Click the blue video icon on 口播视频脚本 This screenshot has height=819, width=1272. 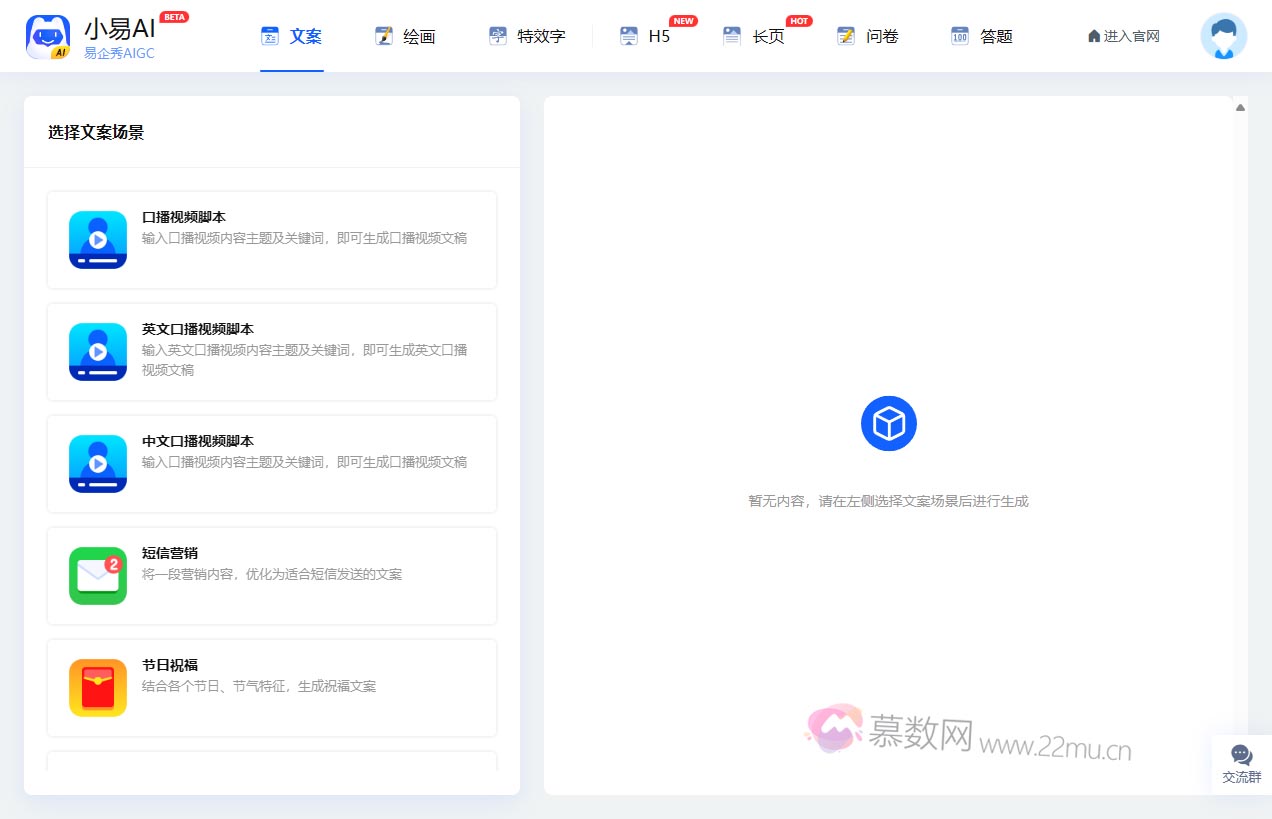tap(97, 240)
